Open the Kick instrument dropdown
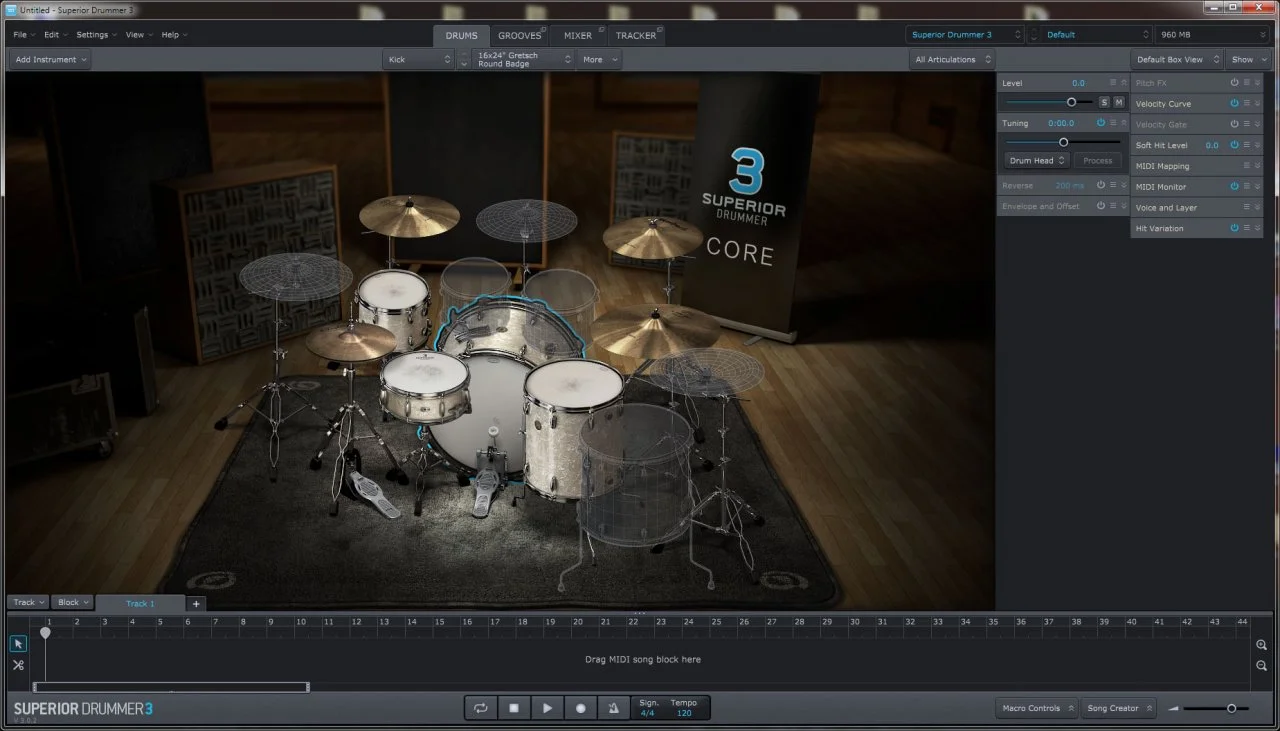The width and height of the screenshot is (1280, 731). pyautogui.click(x=419, y=60)
